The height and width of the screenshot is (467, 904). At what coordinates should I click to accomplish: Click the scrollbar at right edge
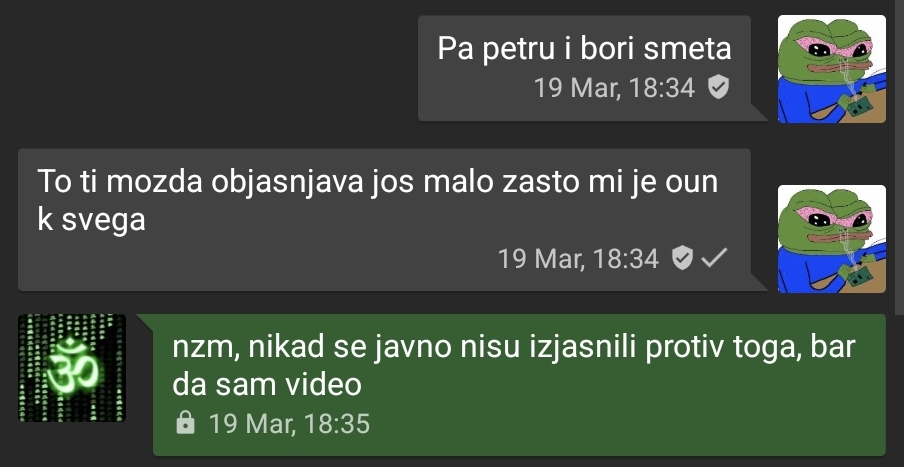click(899, 157)
